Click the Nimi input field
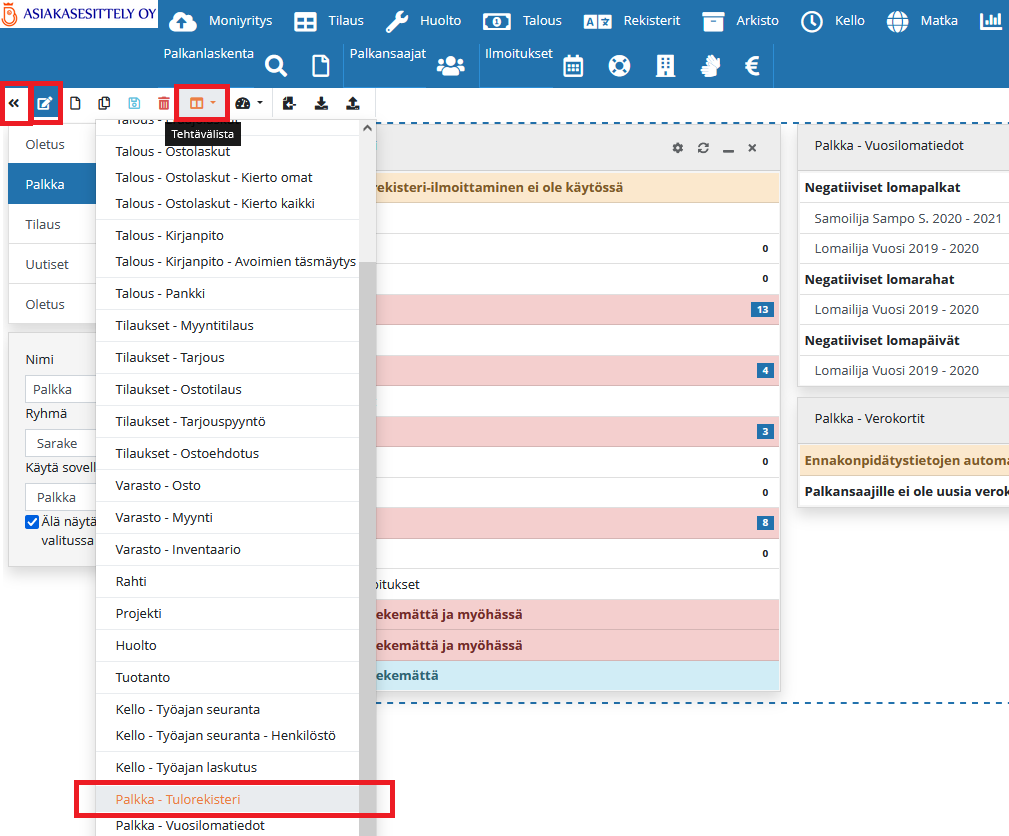Viewport: 1009px width, 836px height. (60, 389)
